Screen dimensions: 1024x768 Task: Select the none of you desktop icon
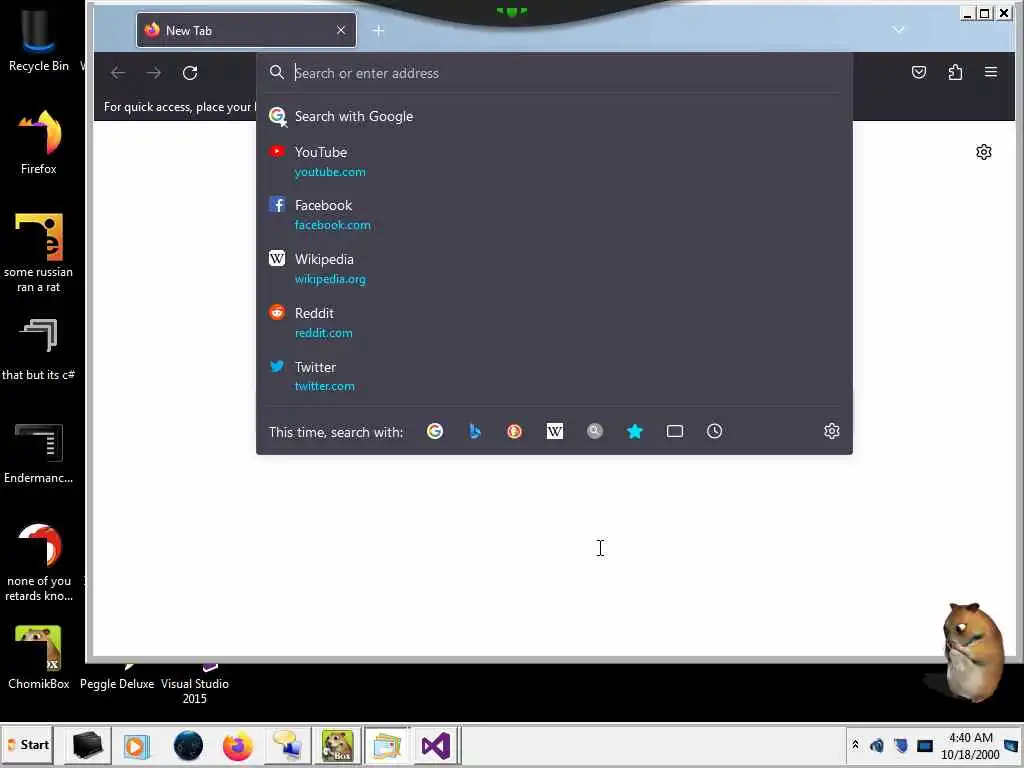click(39, 562)
